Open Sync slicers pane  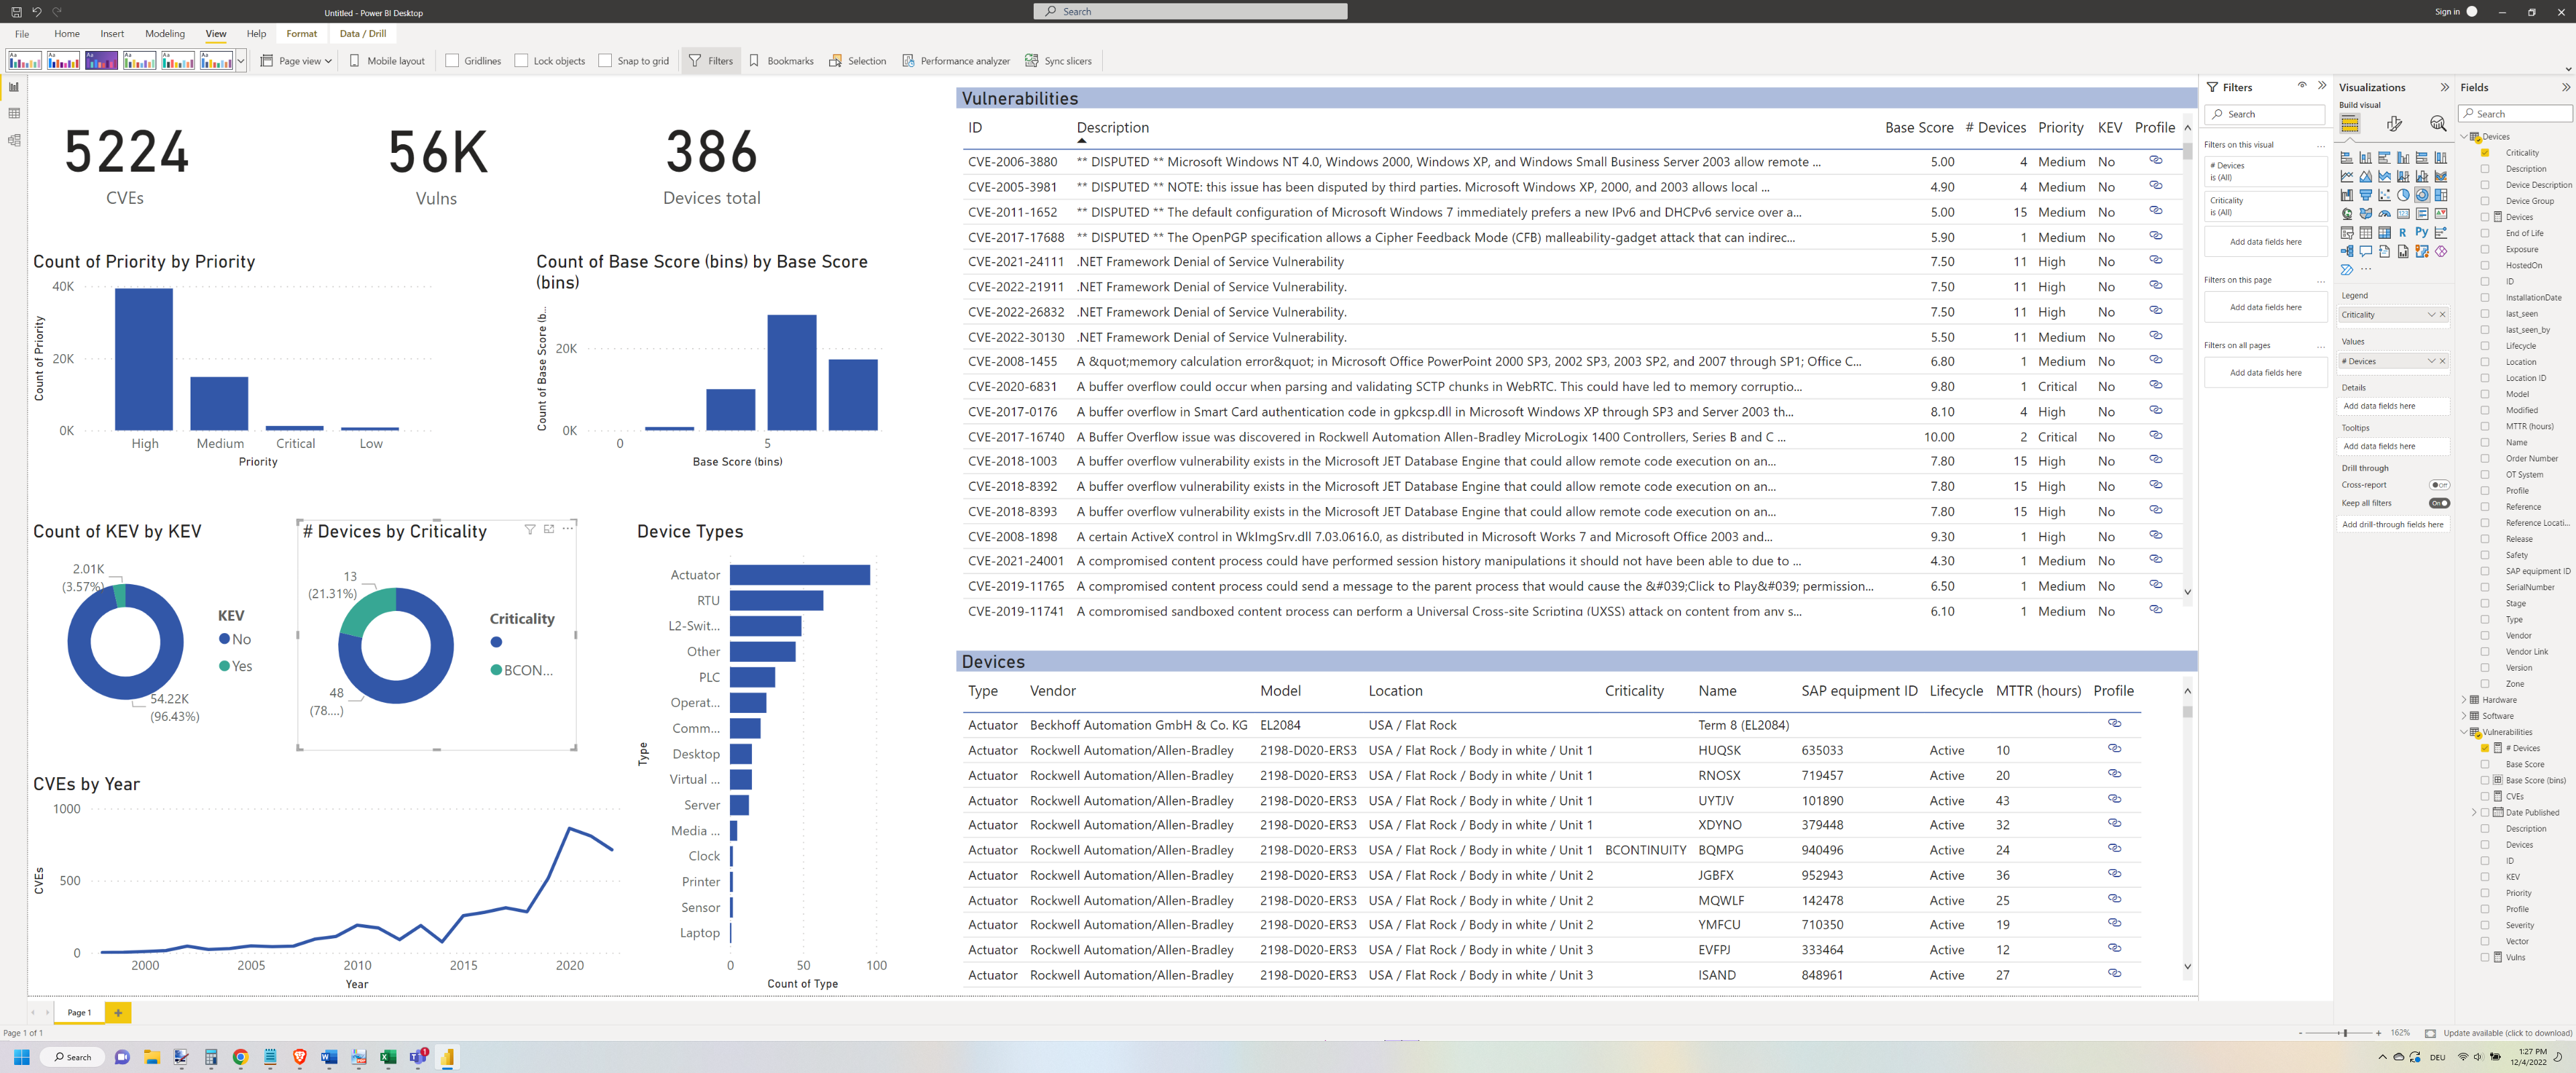tap(1058, 61)
